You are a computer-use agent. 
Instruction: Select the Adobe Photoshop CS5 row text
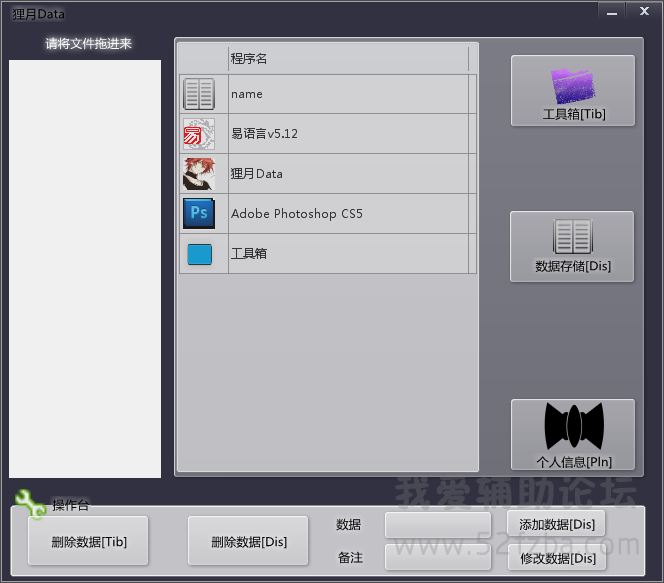pos(297,214)
